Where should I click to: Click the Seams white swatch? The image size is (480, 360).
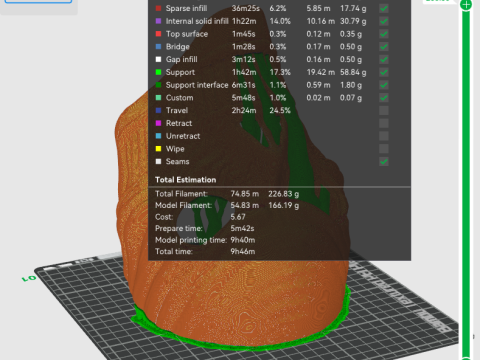[x=159, y=161]
